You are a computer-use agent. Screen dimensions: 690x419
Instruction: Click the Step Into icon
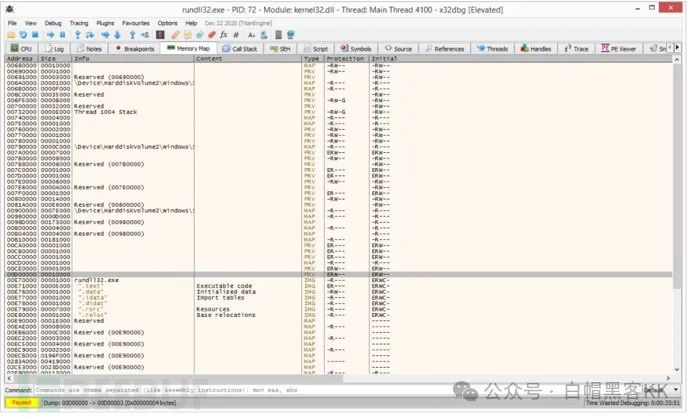click(78, 35)
